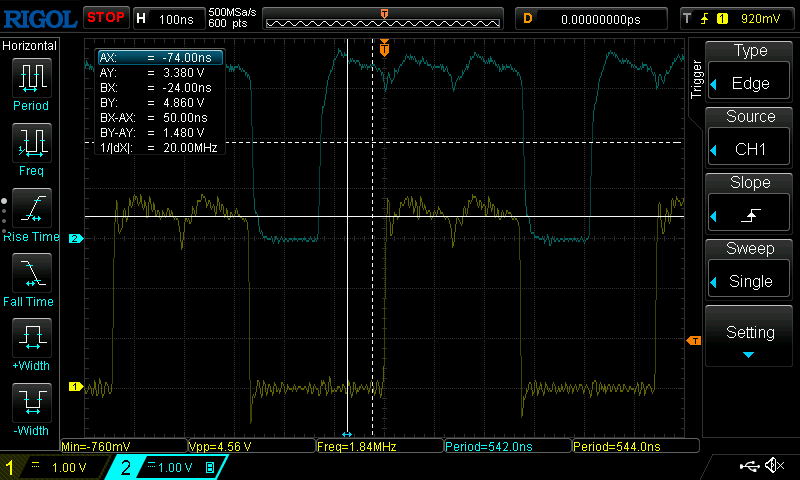The image size is (800, 480).
Task: Select the +Width measurement icon
Action: pyautogui.click(x=31, y=342)
